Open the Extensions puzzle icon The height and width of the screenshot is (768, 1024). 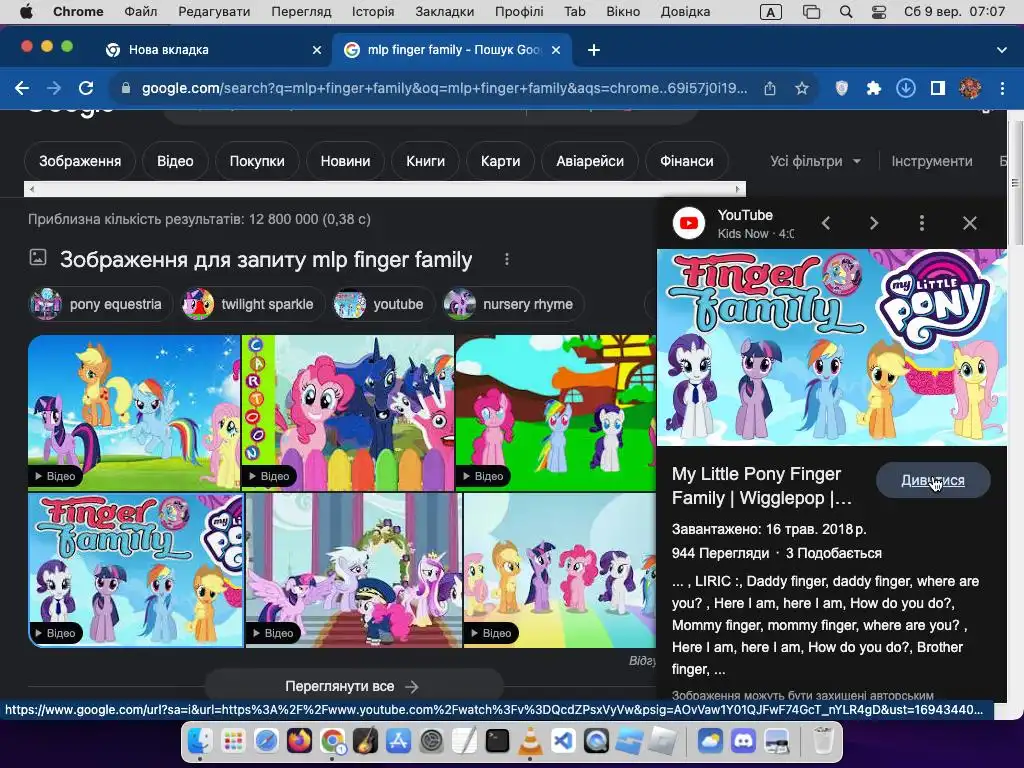(874, 88)
